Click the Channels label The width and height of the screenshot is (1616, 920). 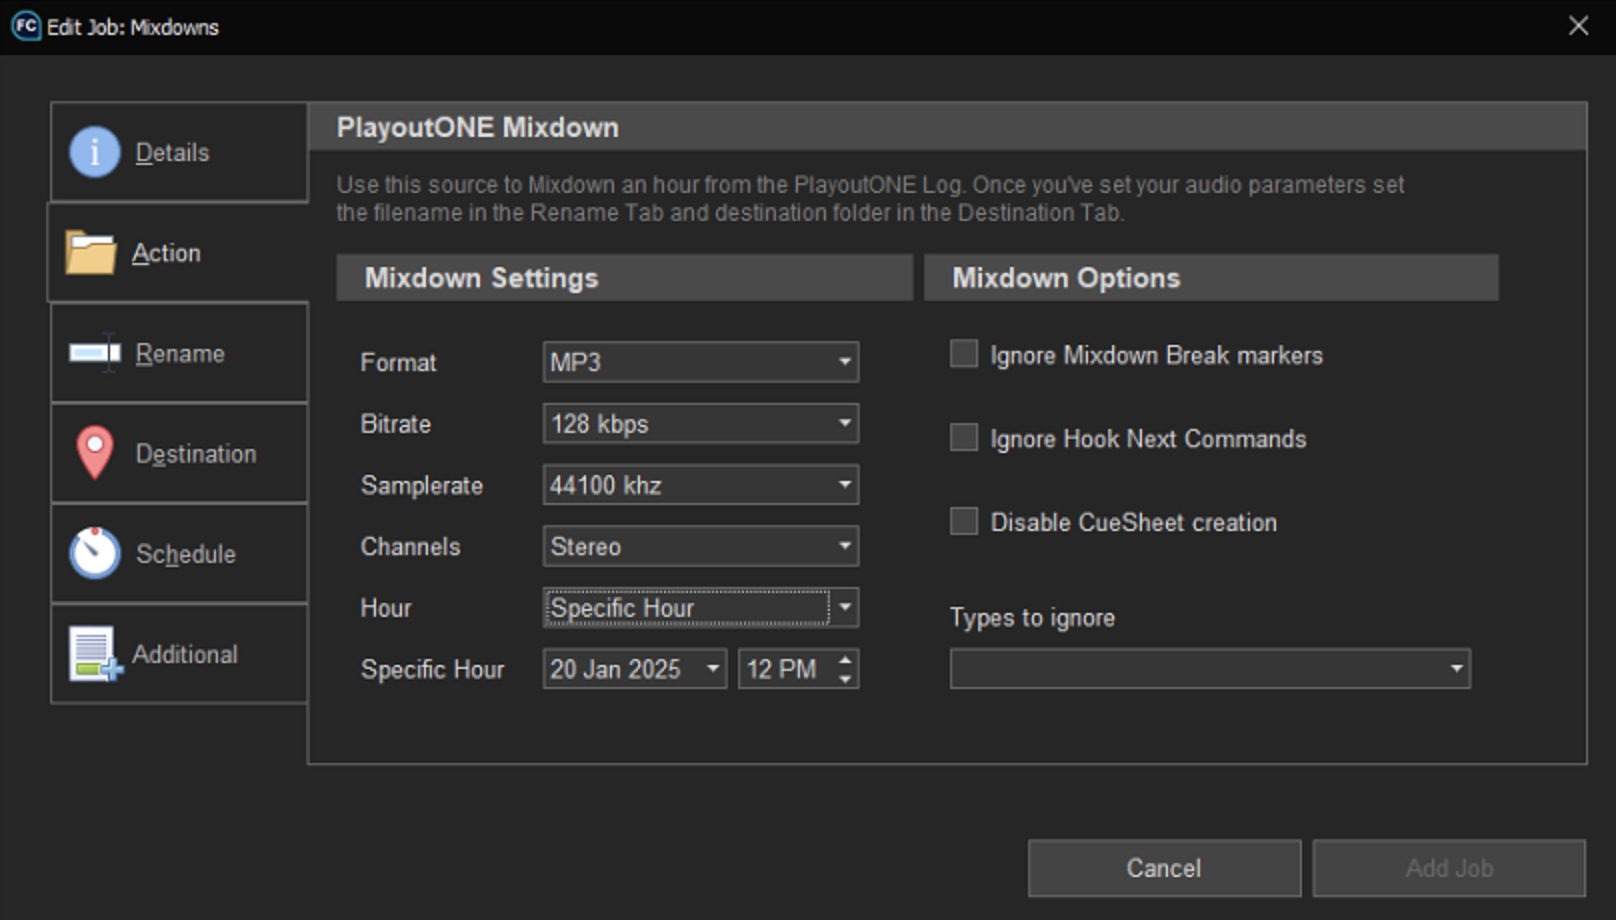click(411, 547)
